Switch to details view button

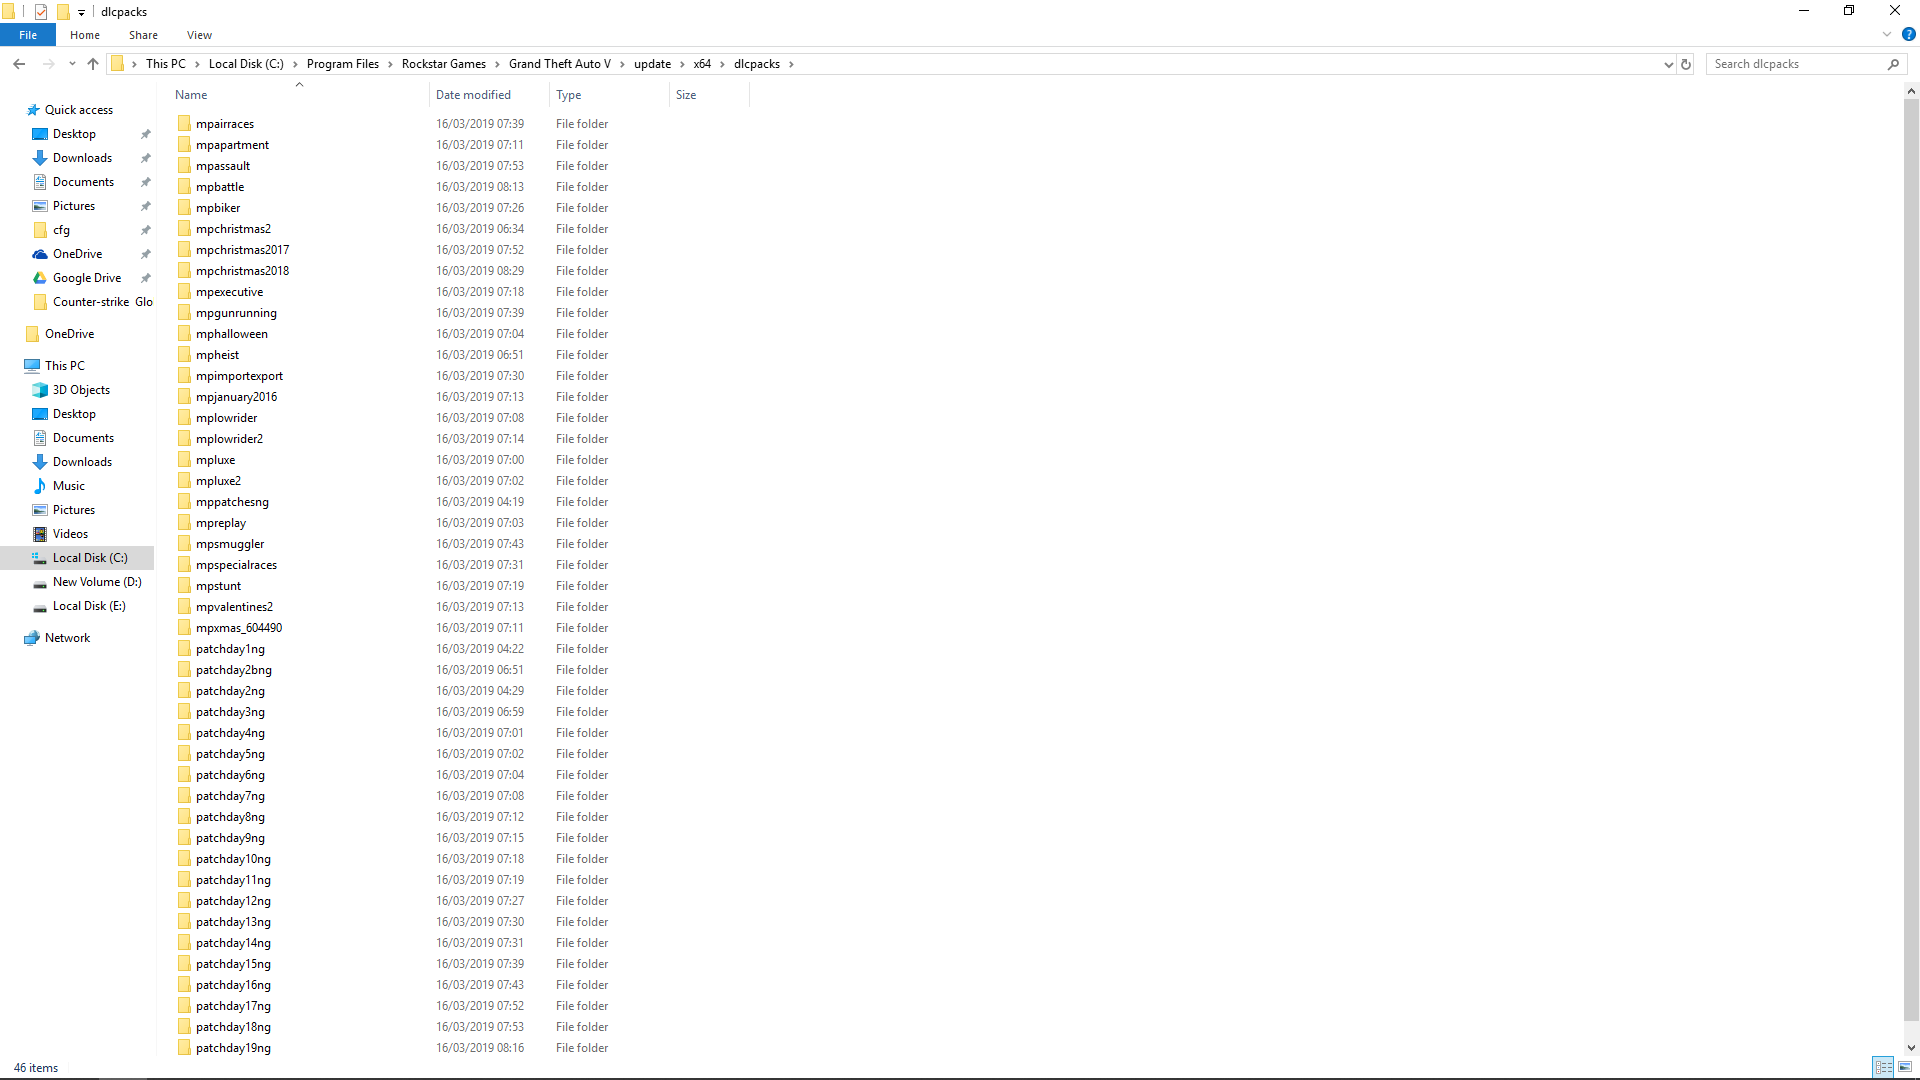pos(1883,1067)
